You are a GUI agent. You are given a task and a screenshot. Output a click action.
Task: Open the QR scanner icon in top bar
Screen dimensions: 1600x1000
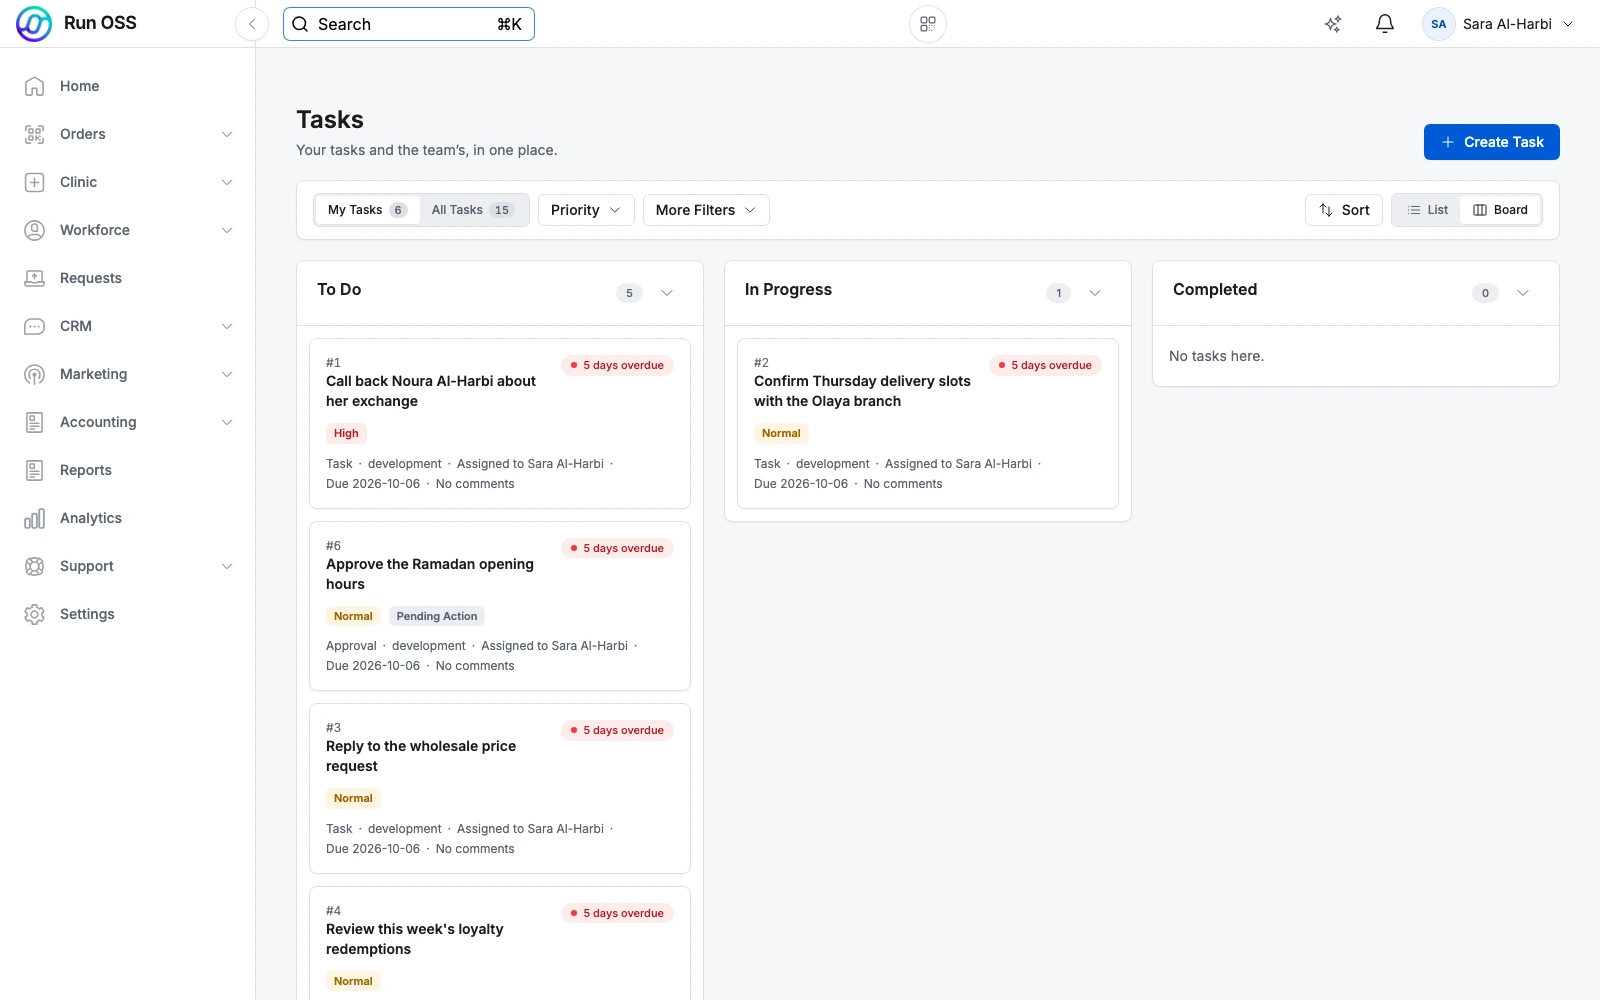[928, 24]
